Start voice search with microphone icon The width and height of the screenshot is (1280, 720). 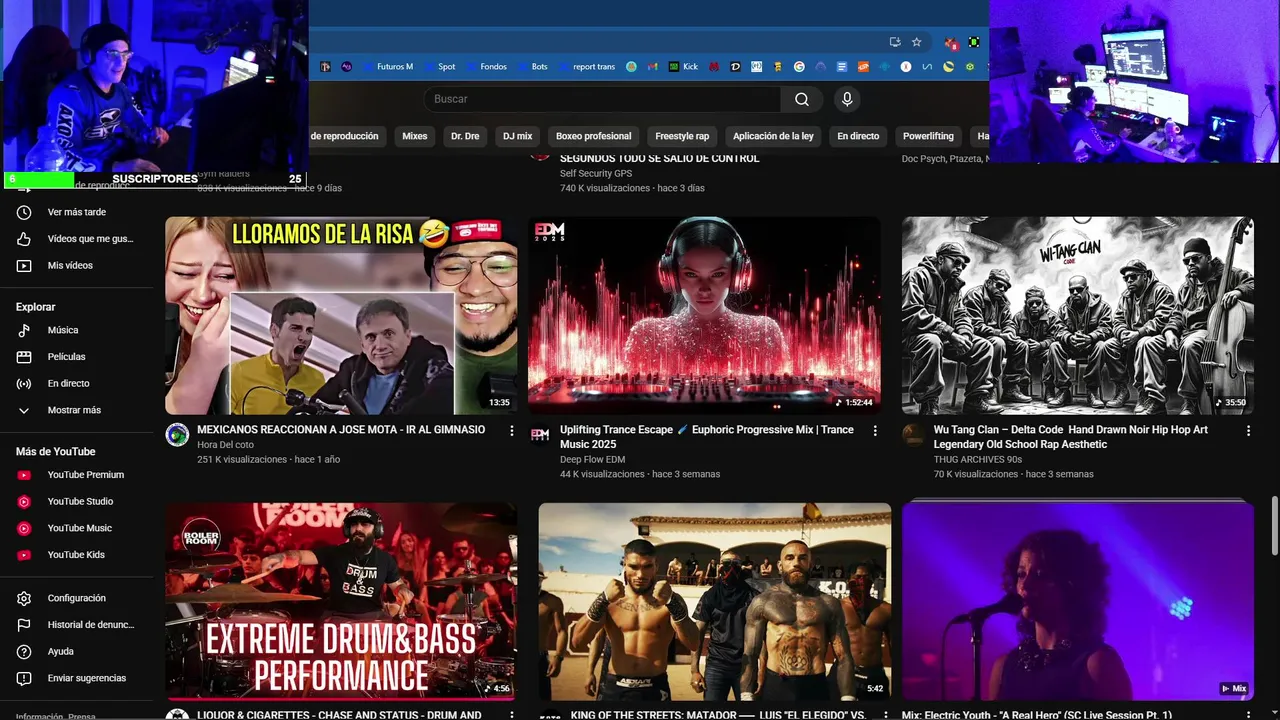click(847, 99)
